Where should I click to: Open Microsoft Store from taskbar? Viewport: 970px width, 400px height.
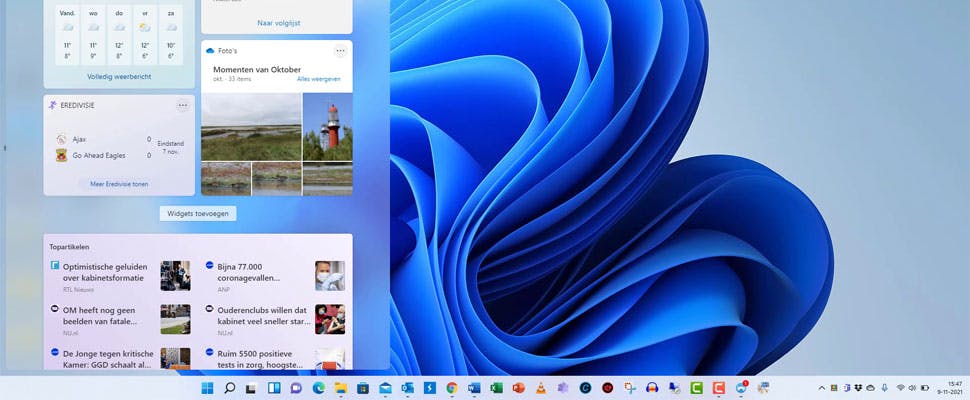tap(363, 388)
